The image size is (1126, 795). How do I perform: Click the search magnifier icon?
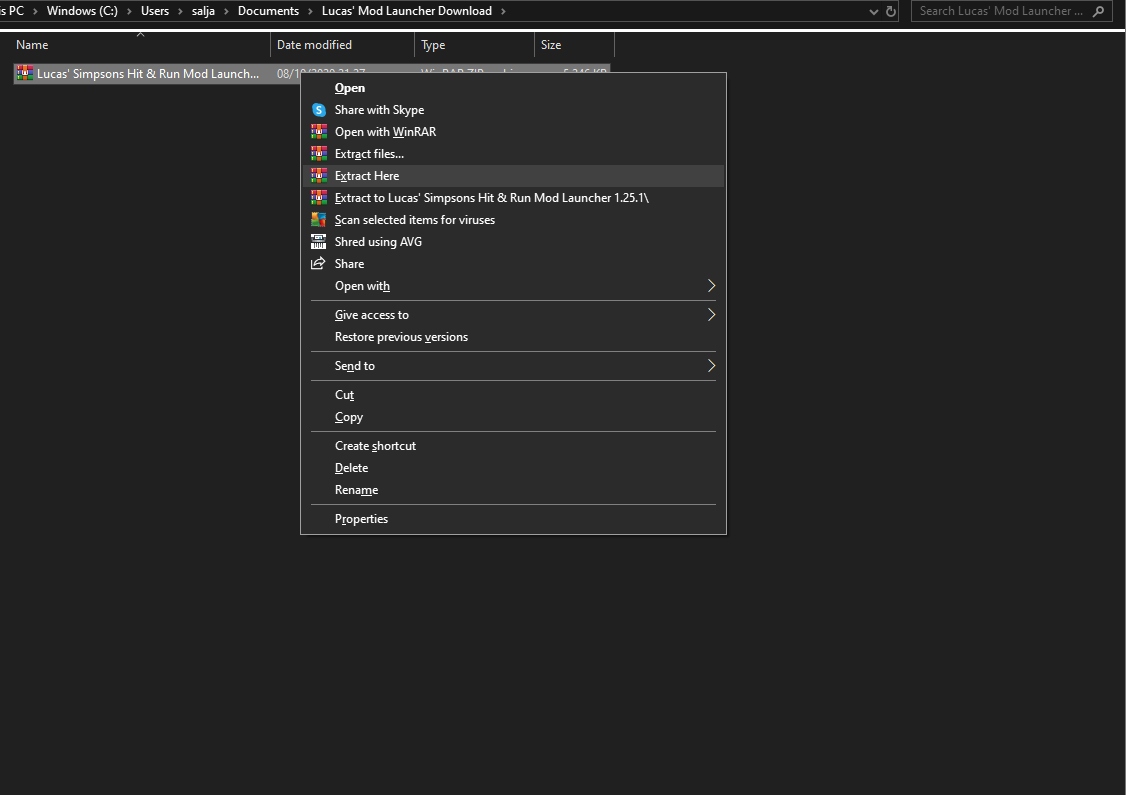pos(1098,11)
